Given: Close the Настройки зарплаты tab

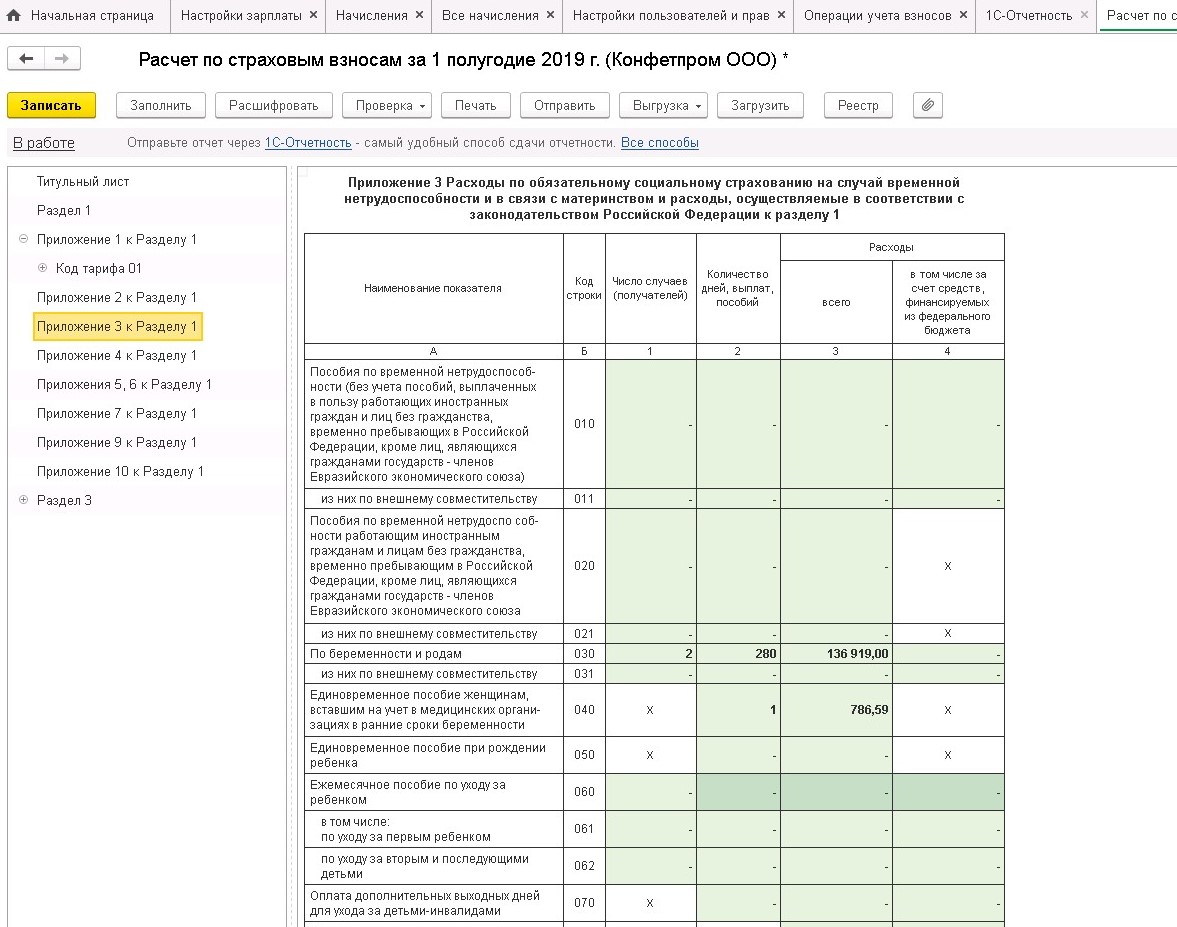Looking at the screenshot, I should click(x=313, y=16).
